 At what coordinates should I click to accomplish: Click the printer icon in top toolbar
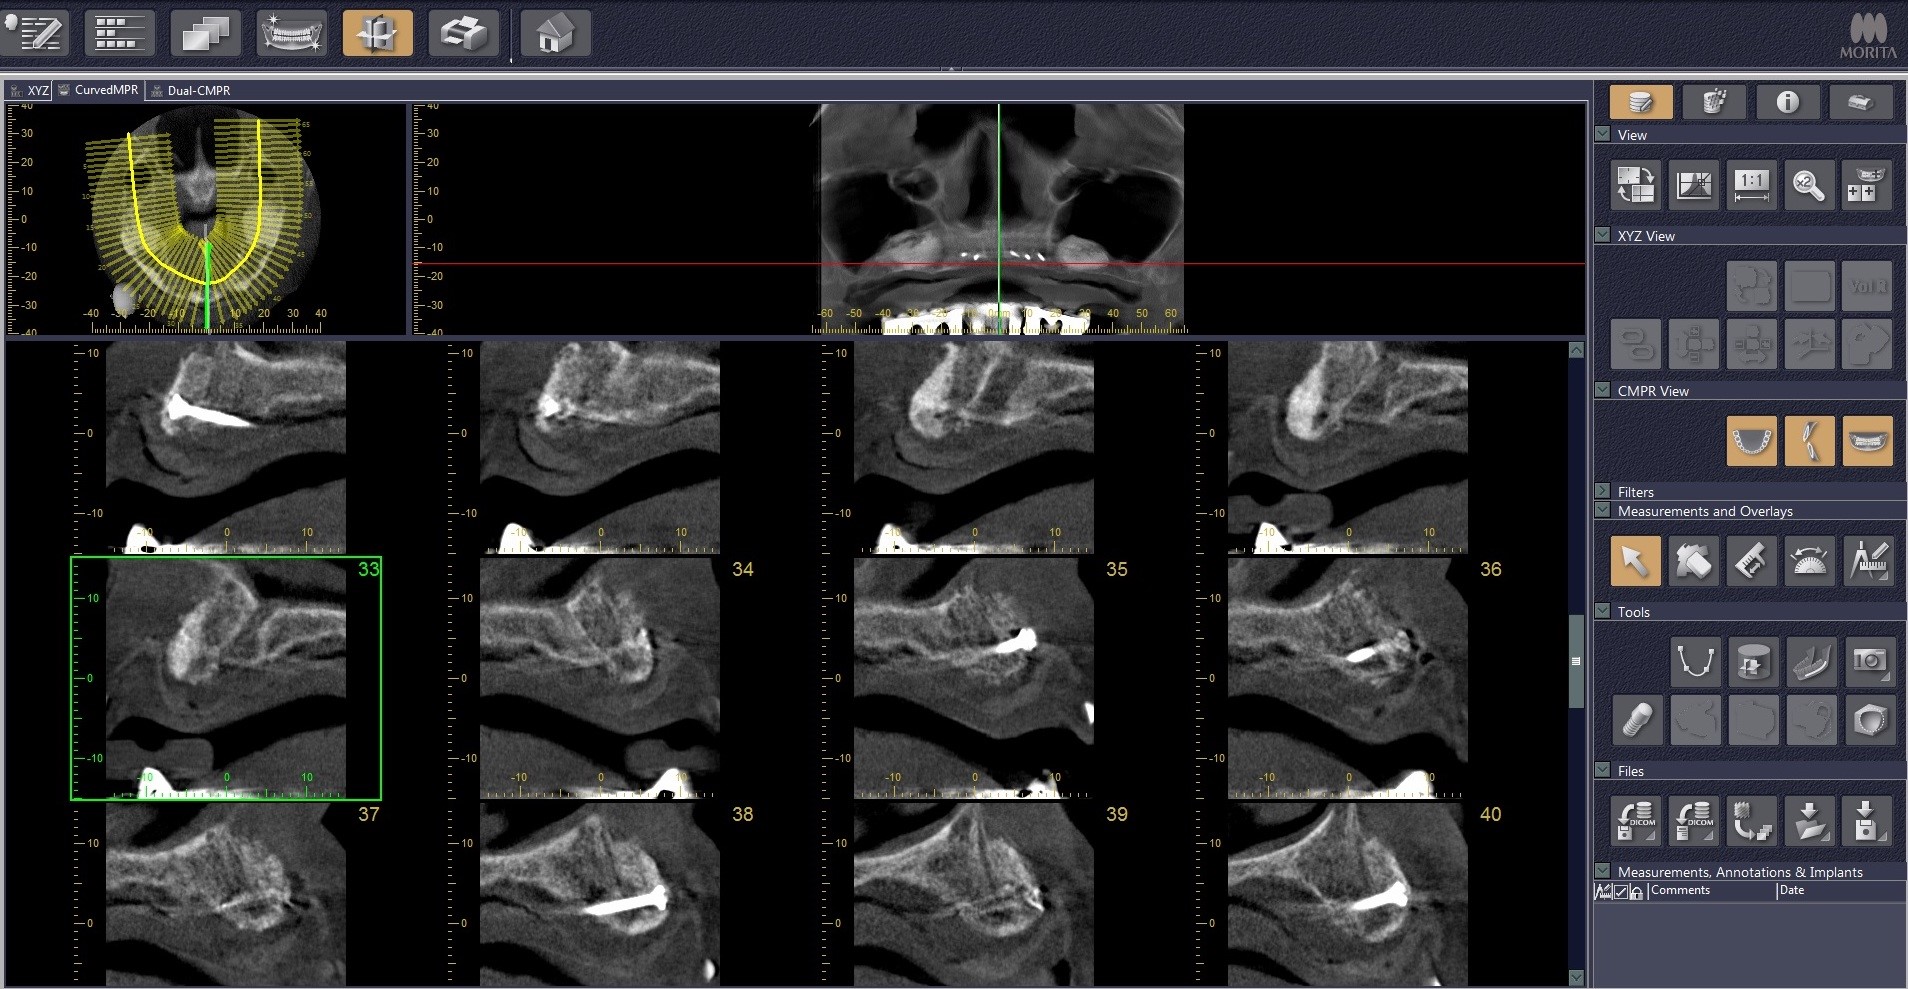[x=463, y=33]
